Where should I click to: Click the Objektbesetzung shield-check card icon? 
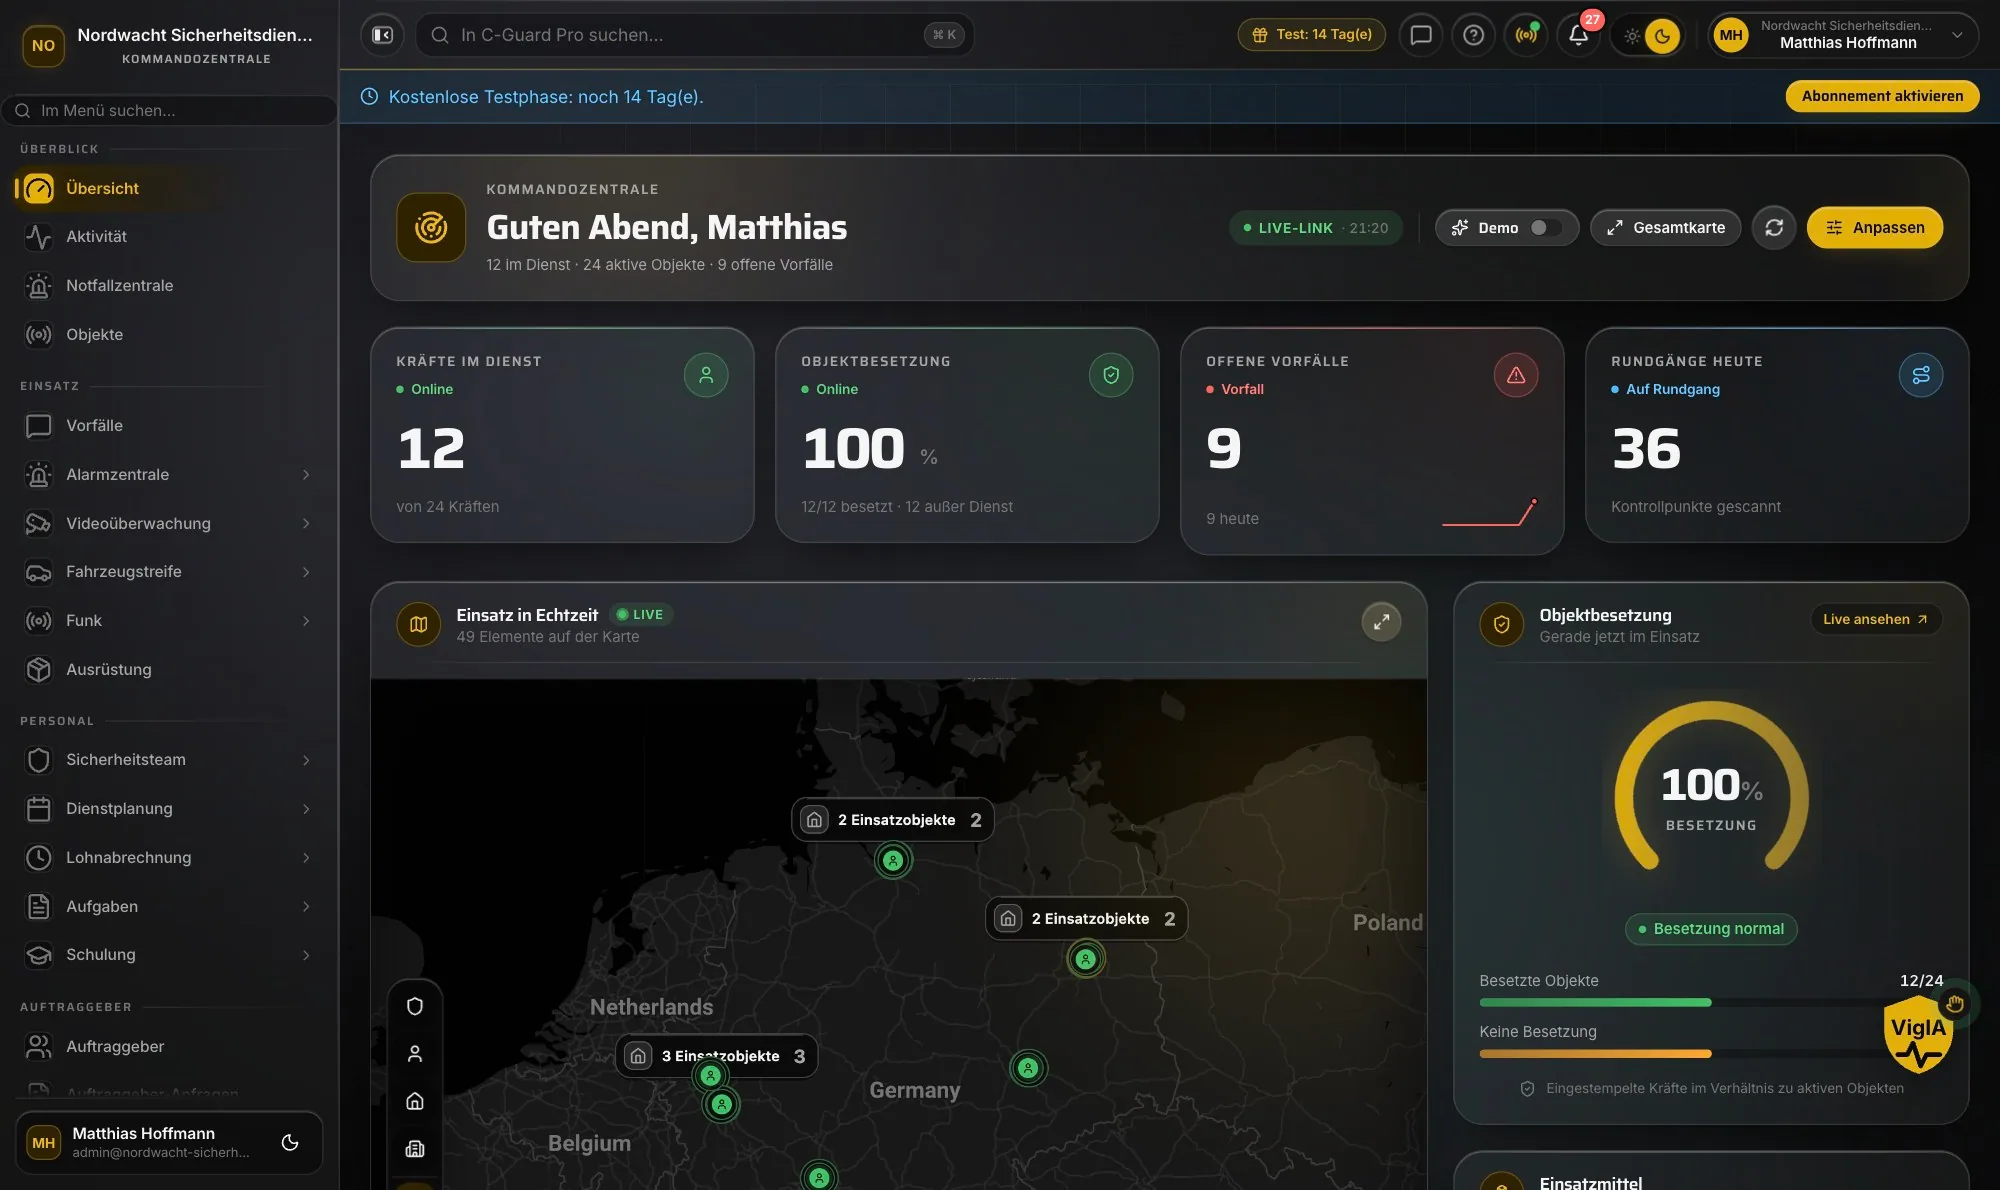click(x=1111, y=375)
